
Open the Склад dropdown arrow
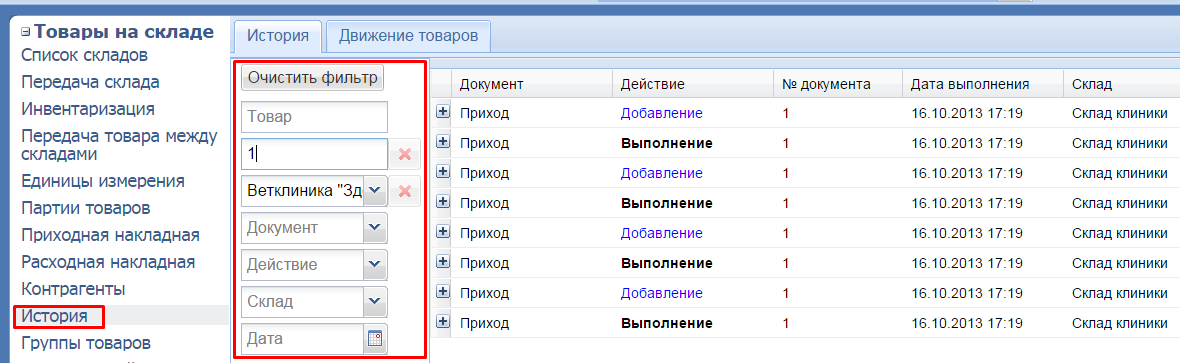tap(375, 301)
